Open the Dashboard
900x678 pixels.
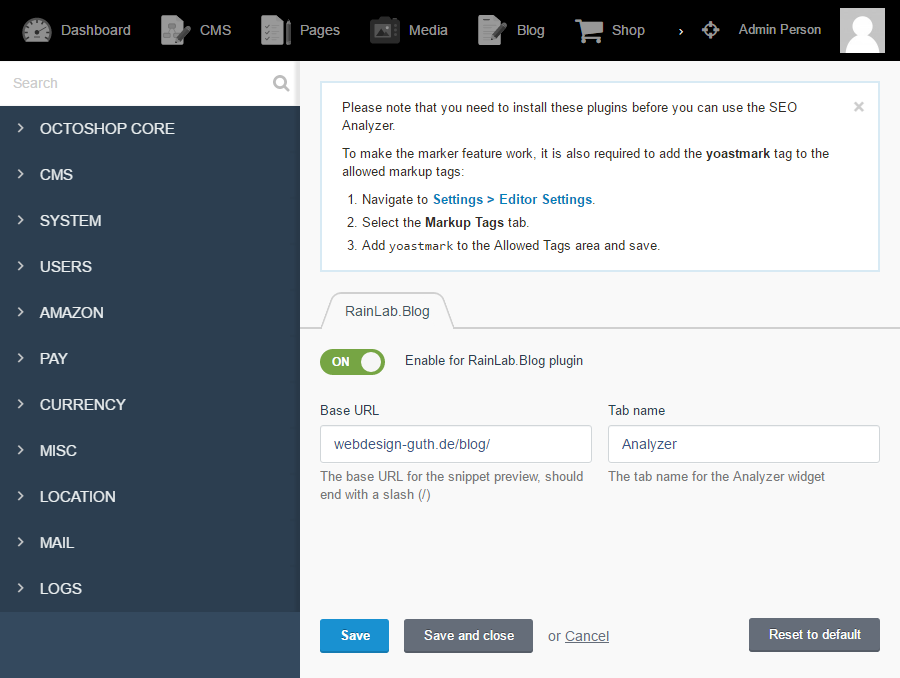coord(77,30)
